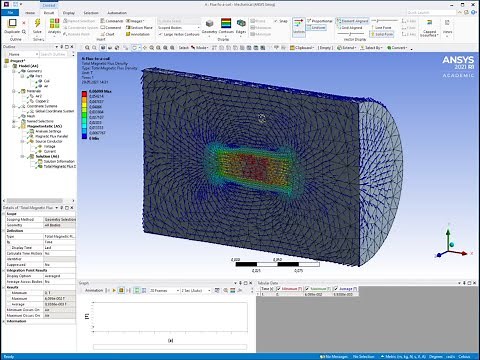
Task: Click the red delete X in Outline group
Action: (x=24, y=23)
